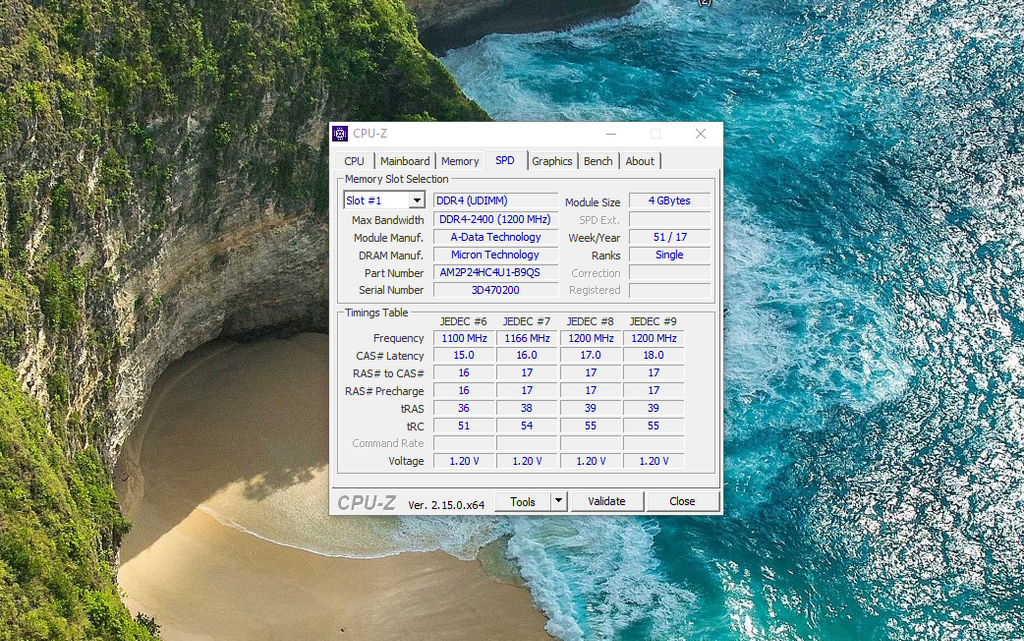Click the Tools button
Screen dimensions: 1024x641
[522, 501]
